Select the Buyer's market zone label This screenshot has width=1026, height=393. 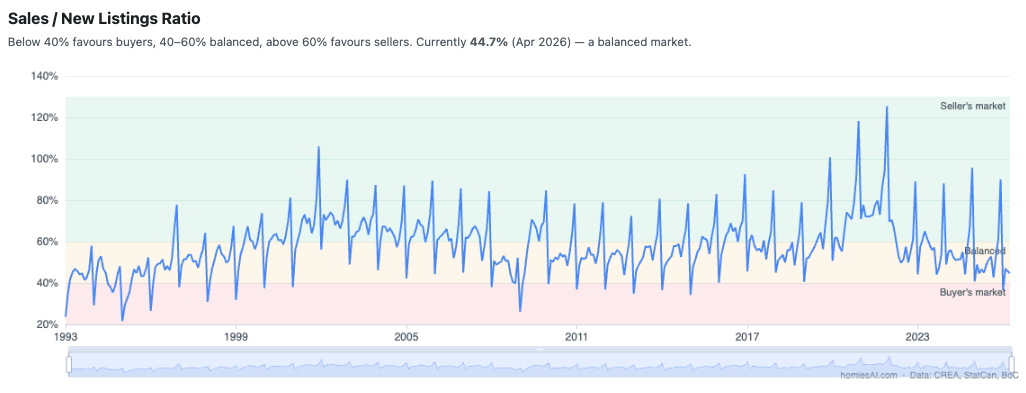(x=972, y=292)
